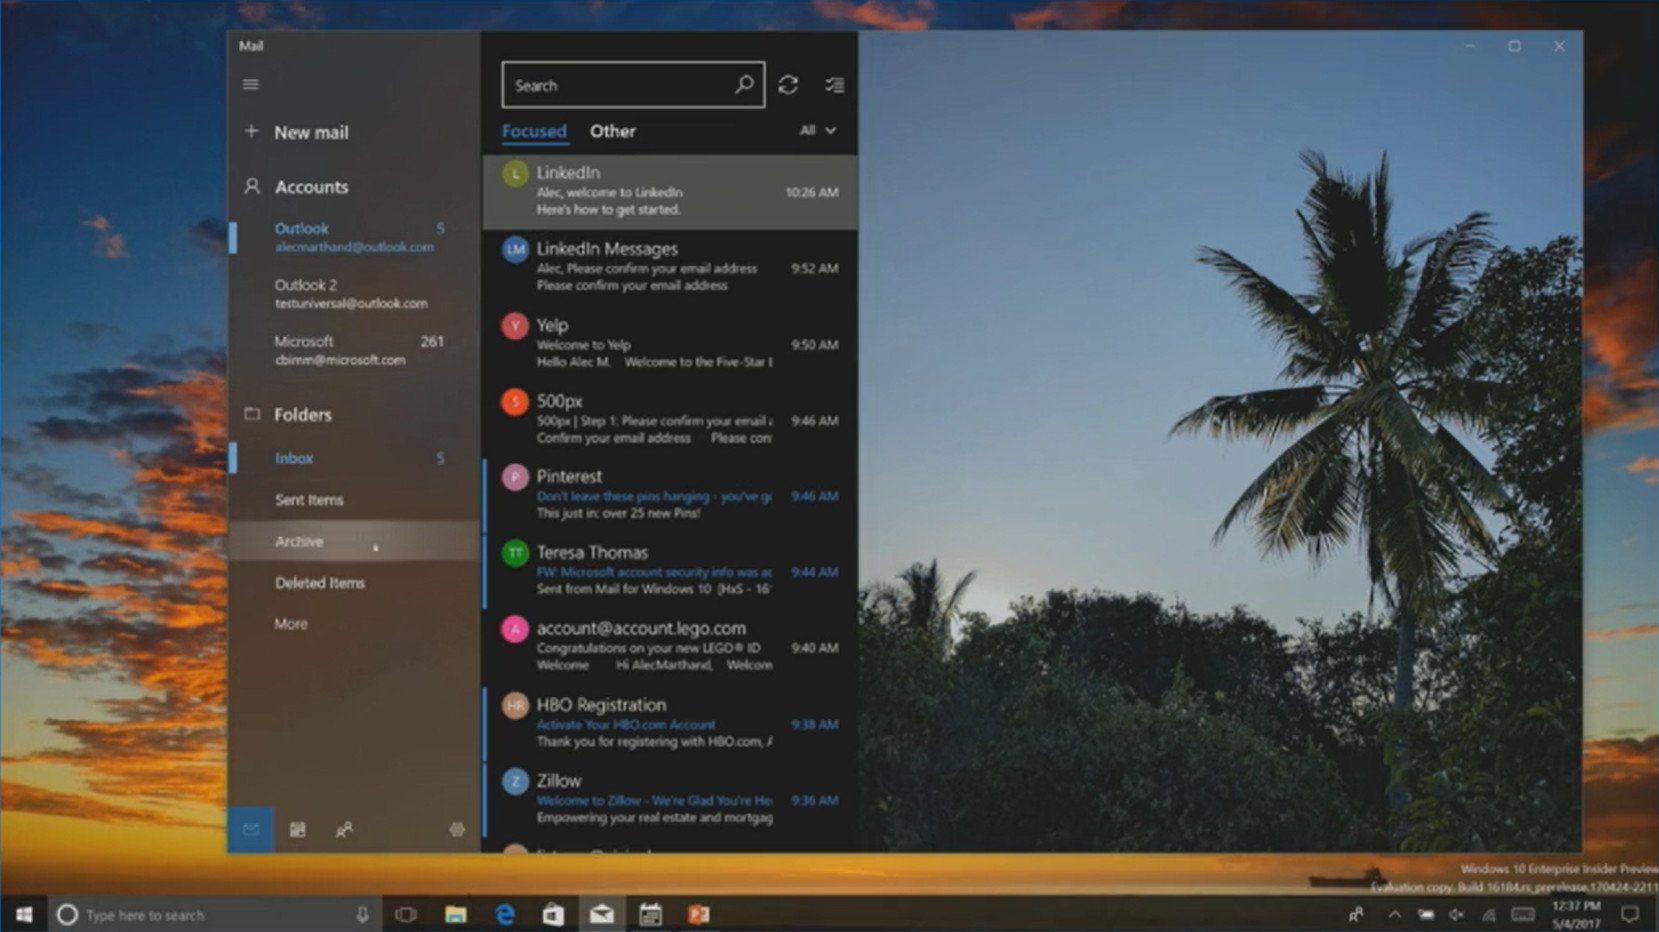Image resolution: width=1659 pixels, height=932 pixels.
Task: Stay on the Focused inbox tab
Action: (x=534, y=131)
